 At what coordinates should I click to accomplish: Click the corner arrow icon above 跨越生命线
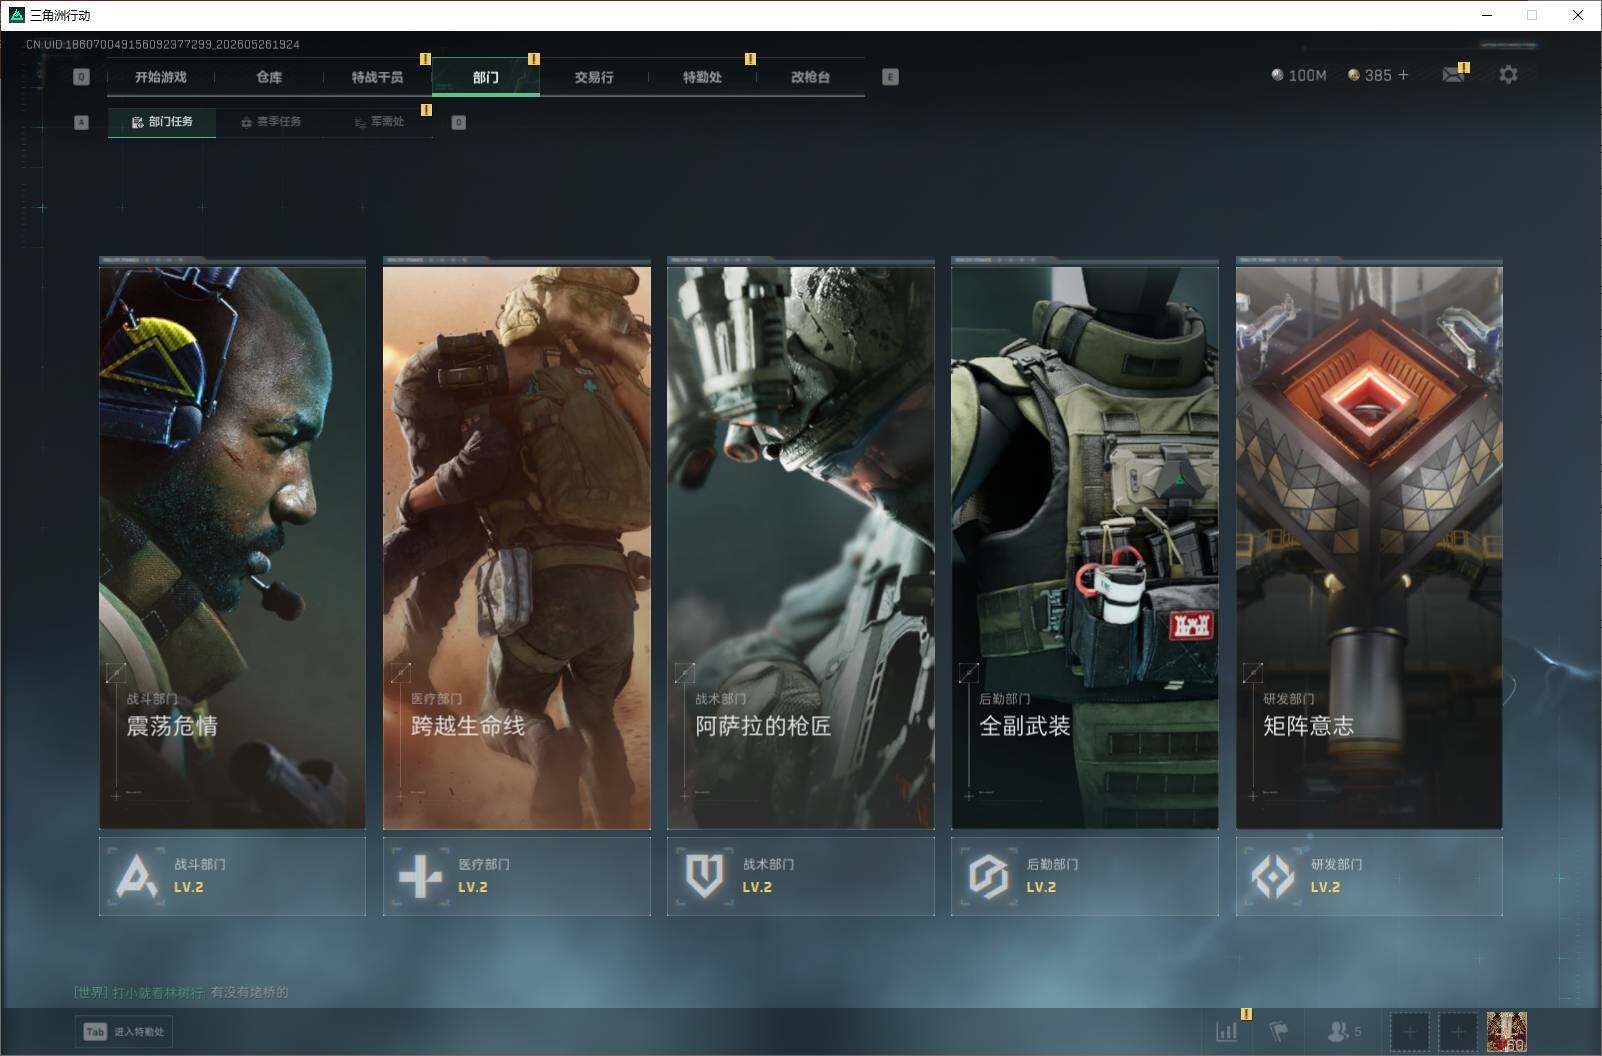coord(400,673)
